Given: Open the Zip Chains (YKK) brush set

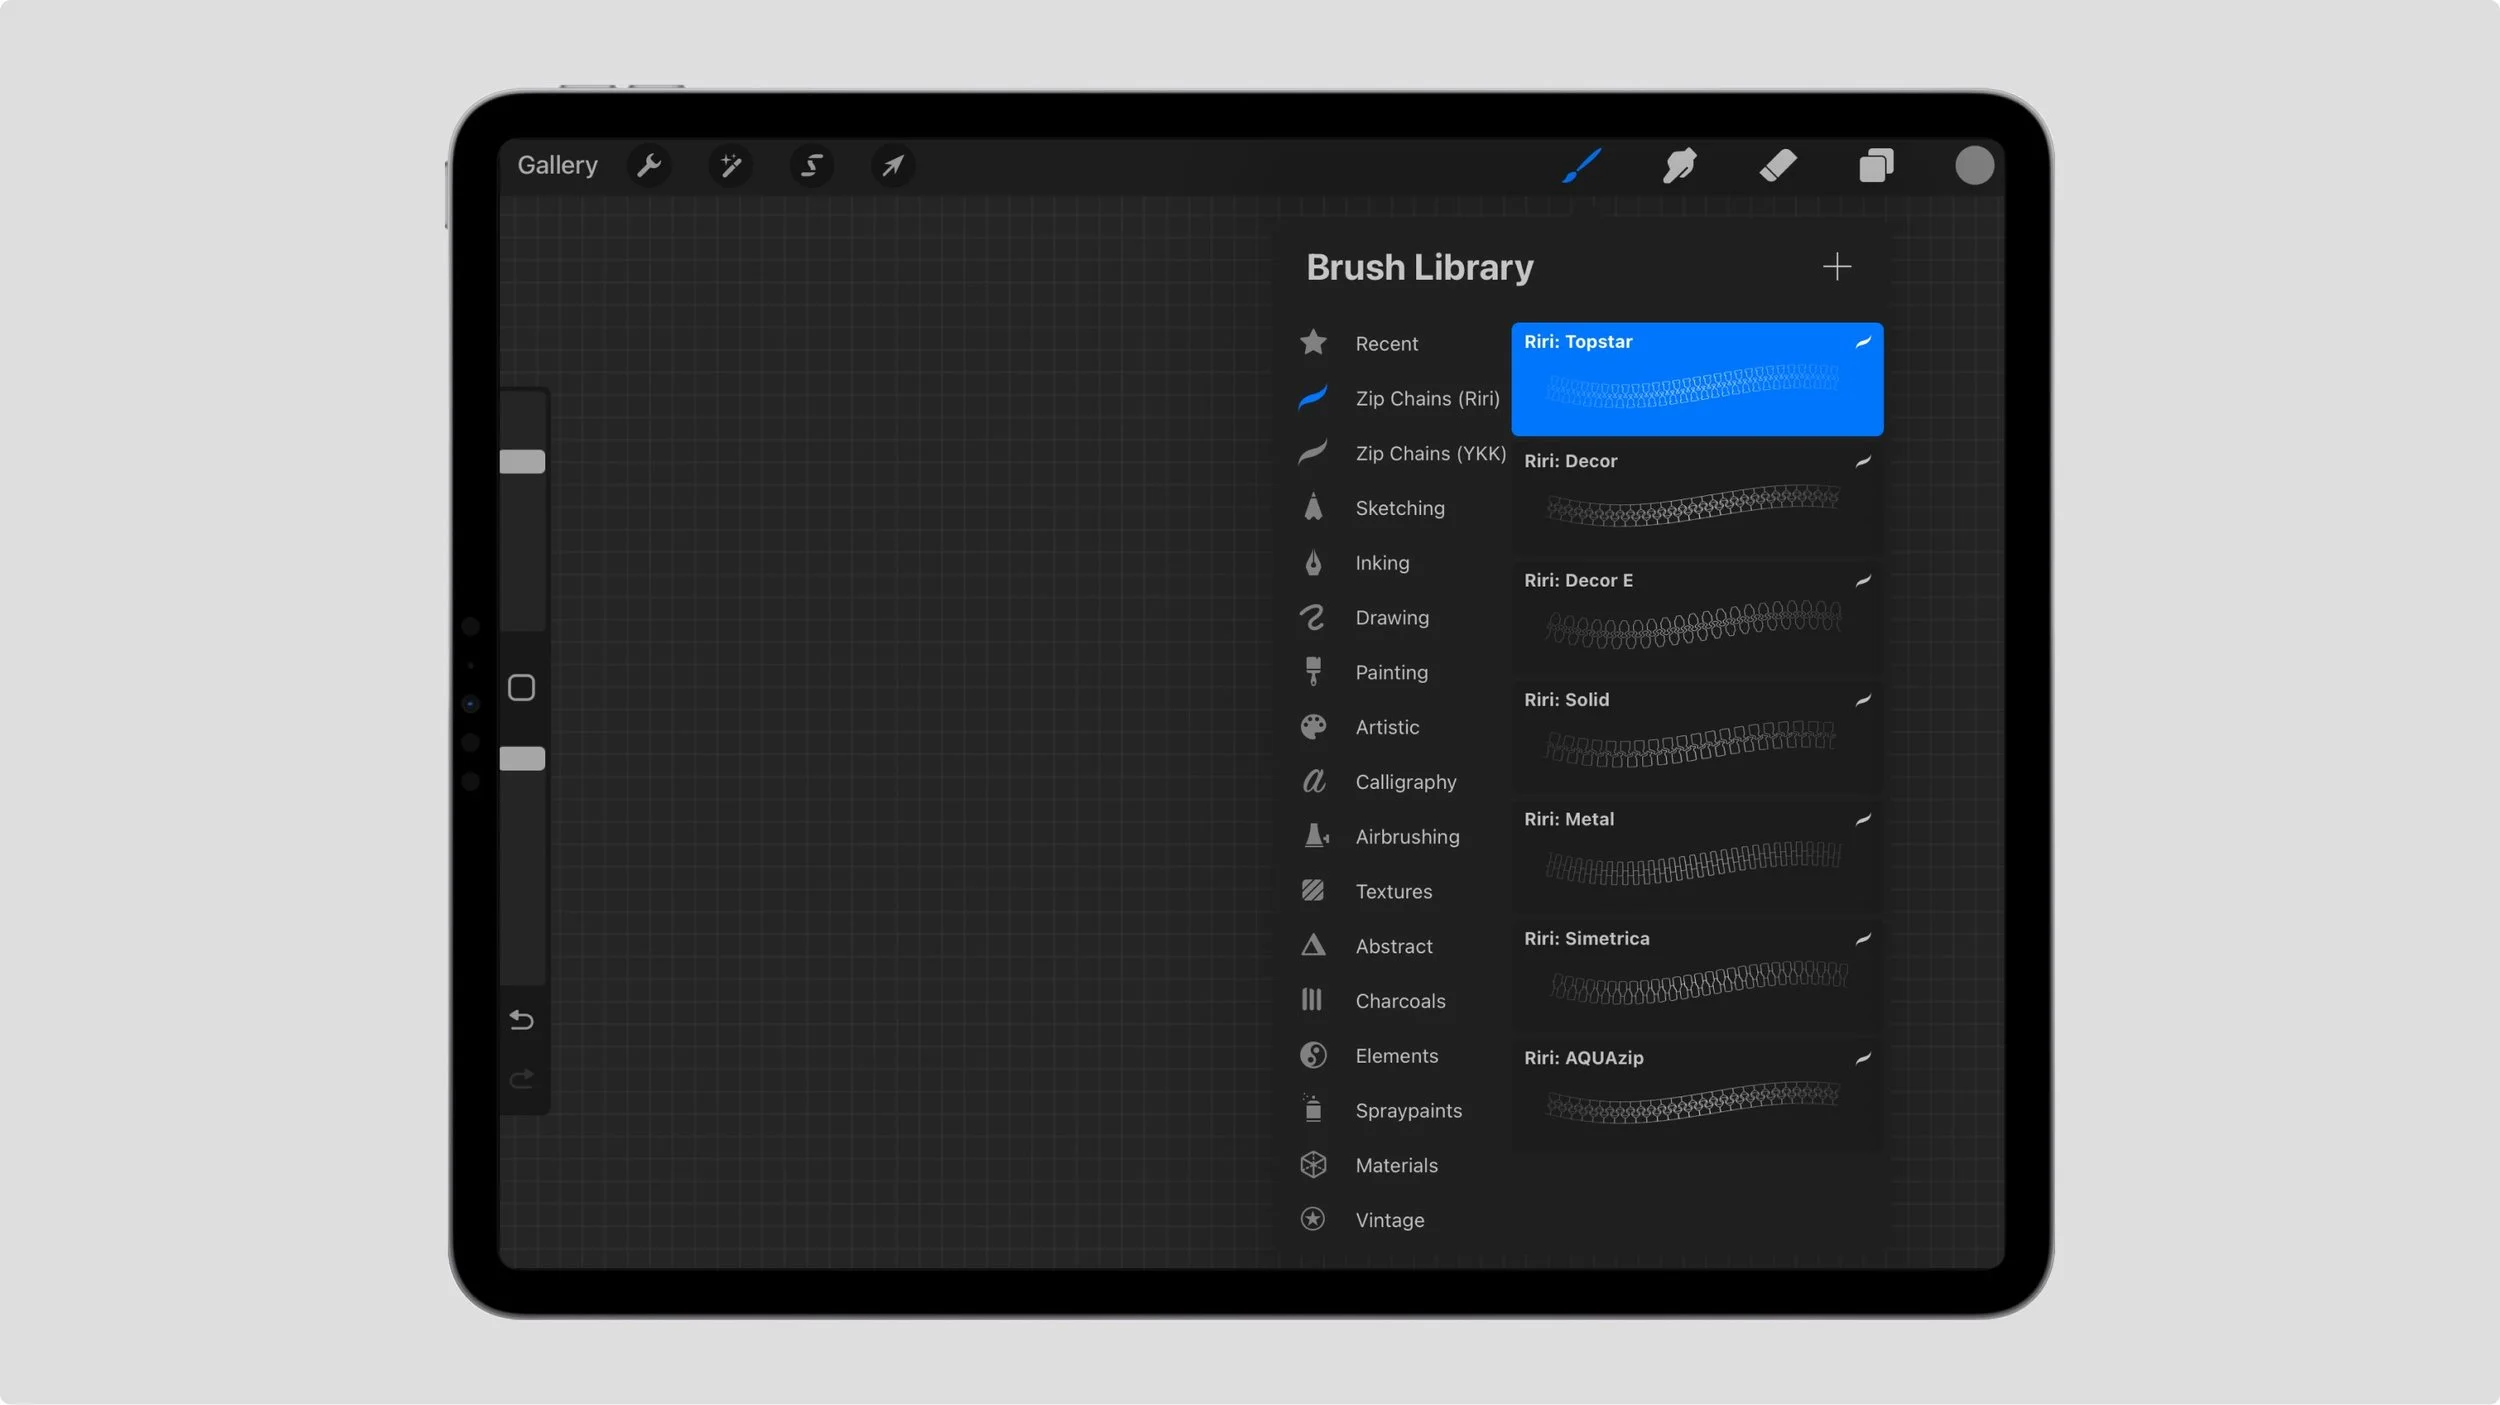Looking at the screenshot, I should point(1429,454).
